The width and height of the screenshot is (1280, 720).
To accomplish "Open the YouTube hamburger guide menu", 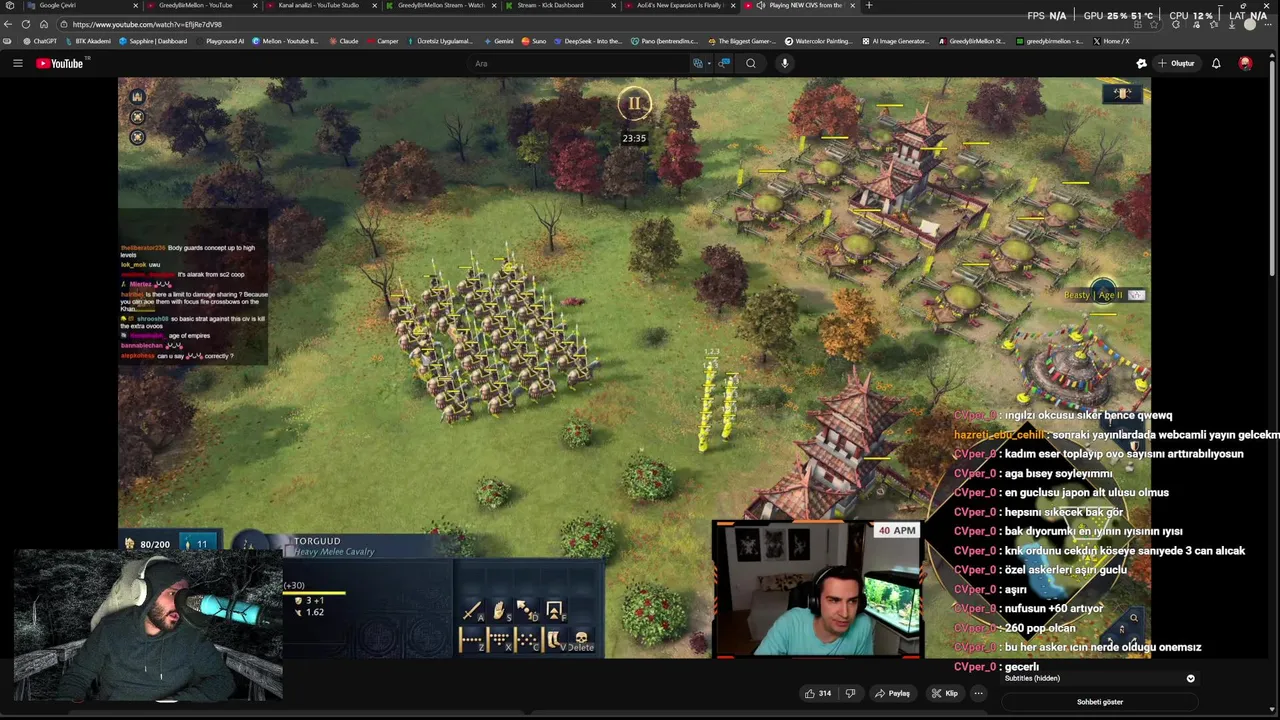I will coord(17,63).
